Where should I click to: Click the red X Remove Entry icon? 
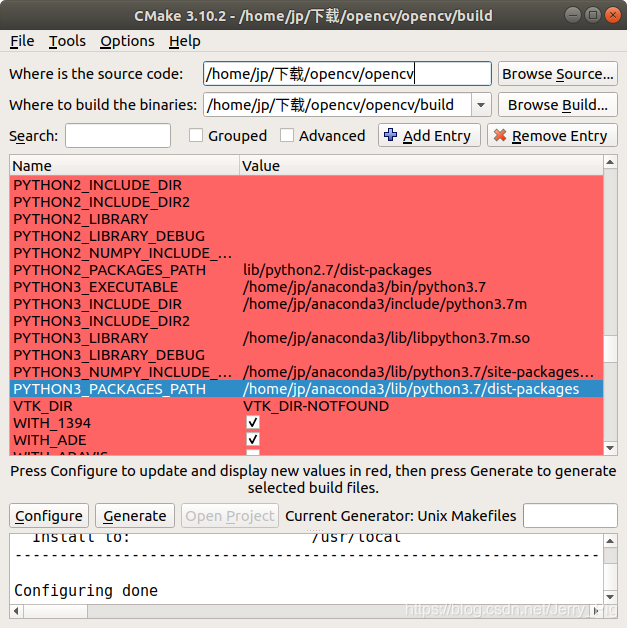[x=500, y=135]
